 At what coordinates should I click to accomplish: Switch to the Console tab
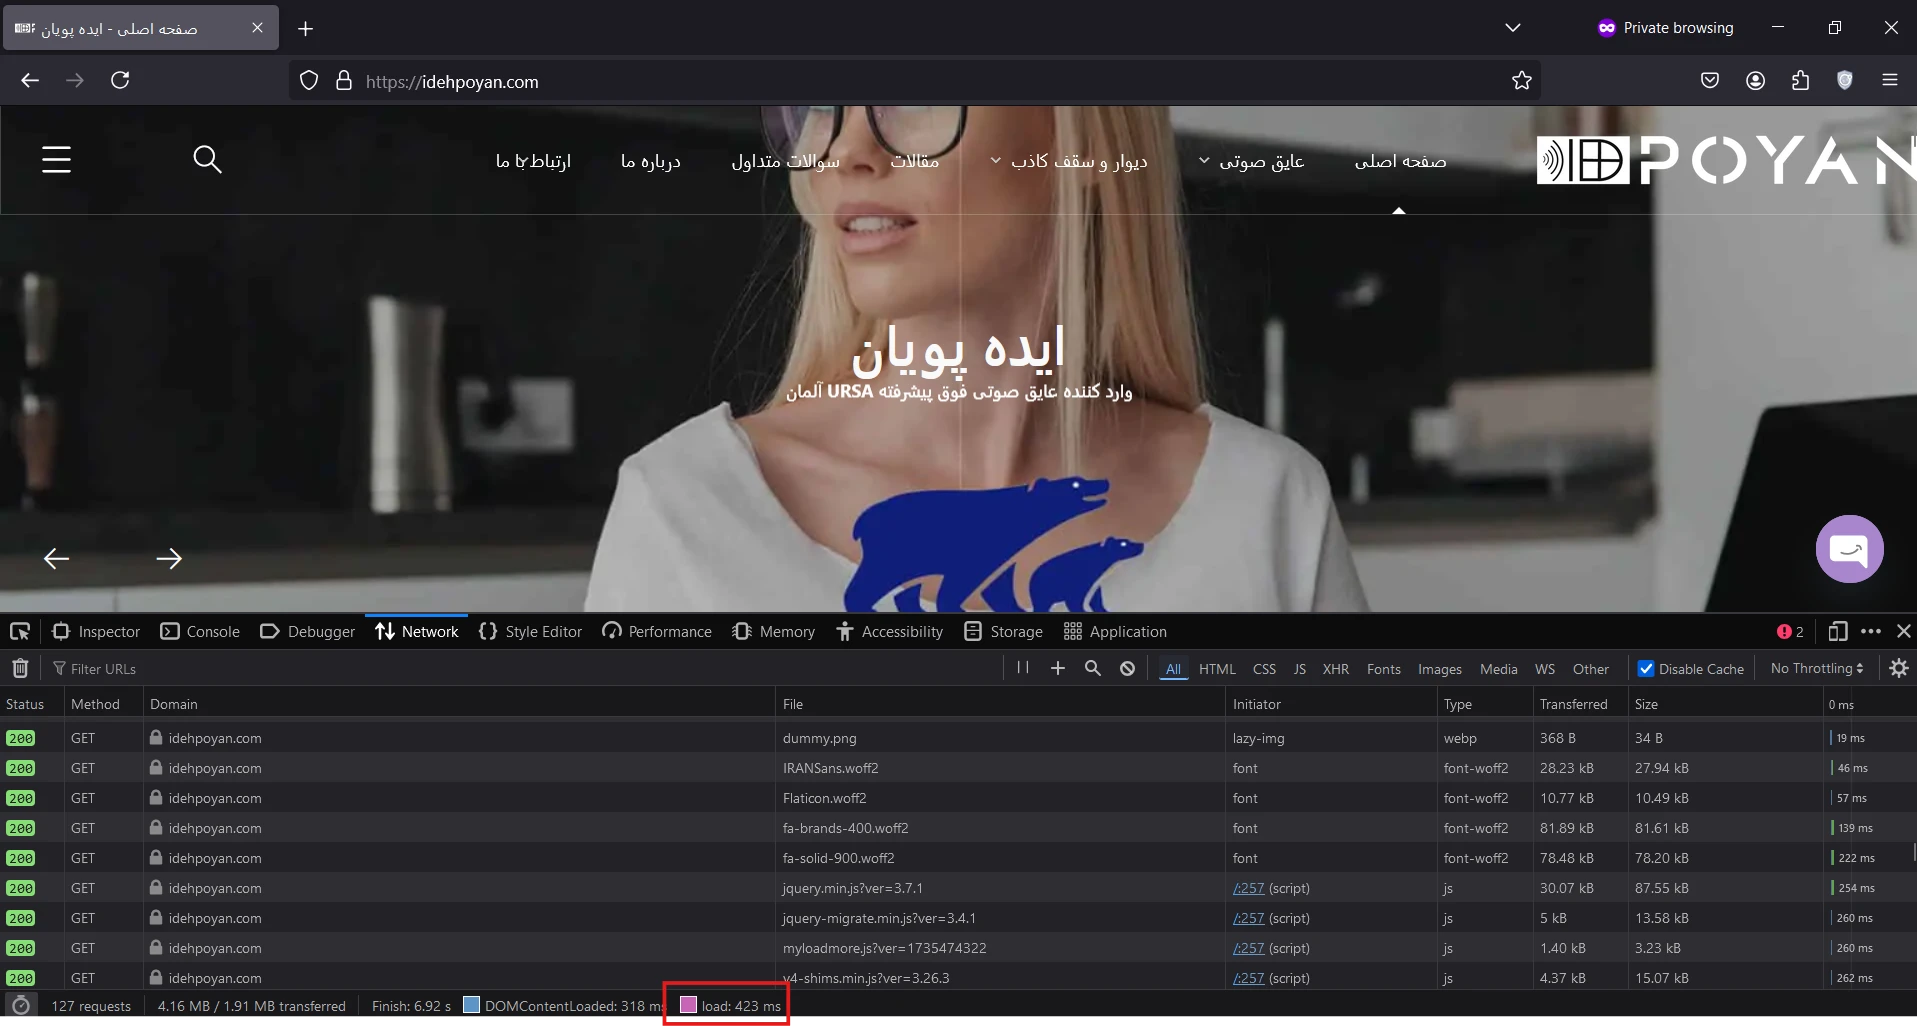click(x=201, y=631)
